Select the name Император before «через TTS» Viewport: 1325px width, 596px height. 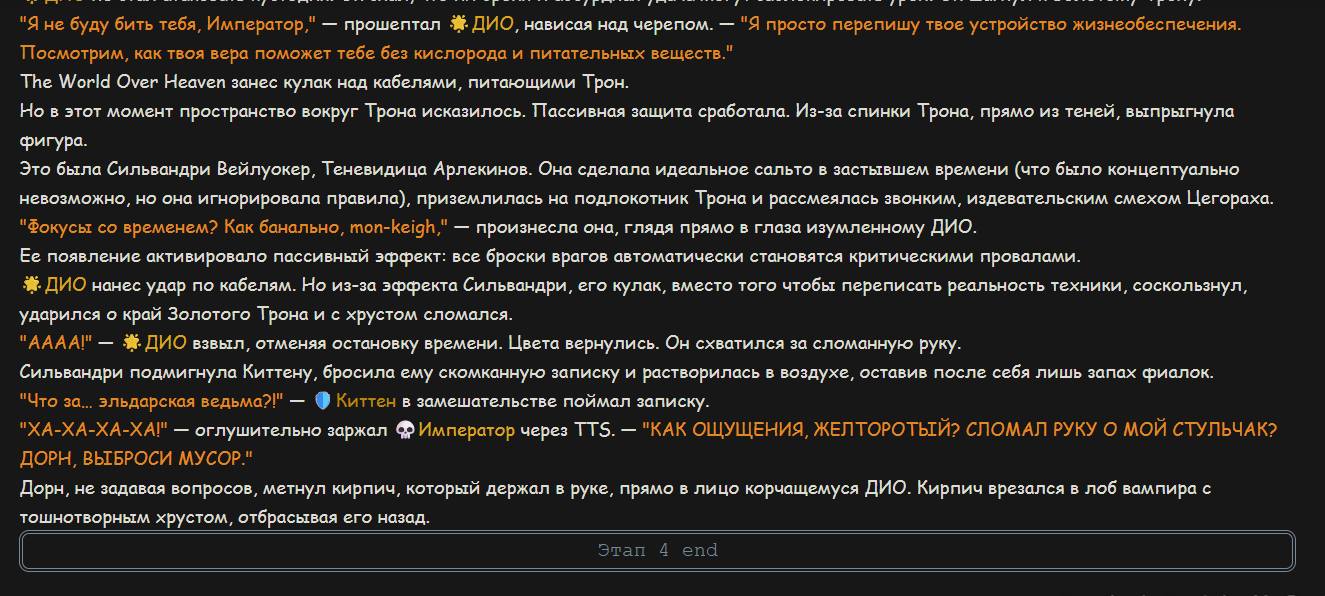pos(466,431)
